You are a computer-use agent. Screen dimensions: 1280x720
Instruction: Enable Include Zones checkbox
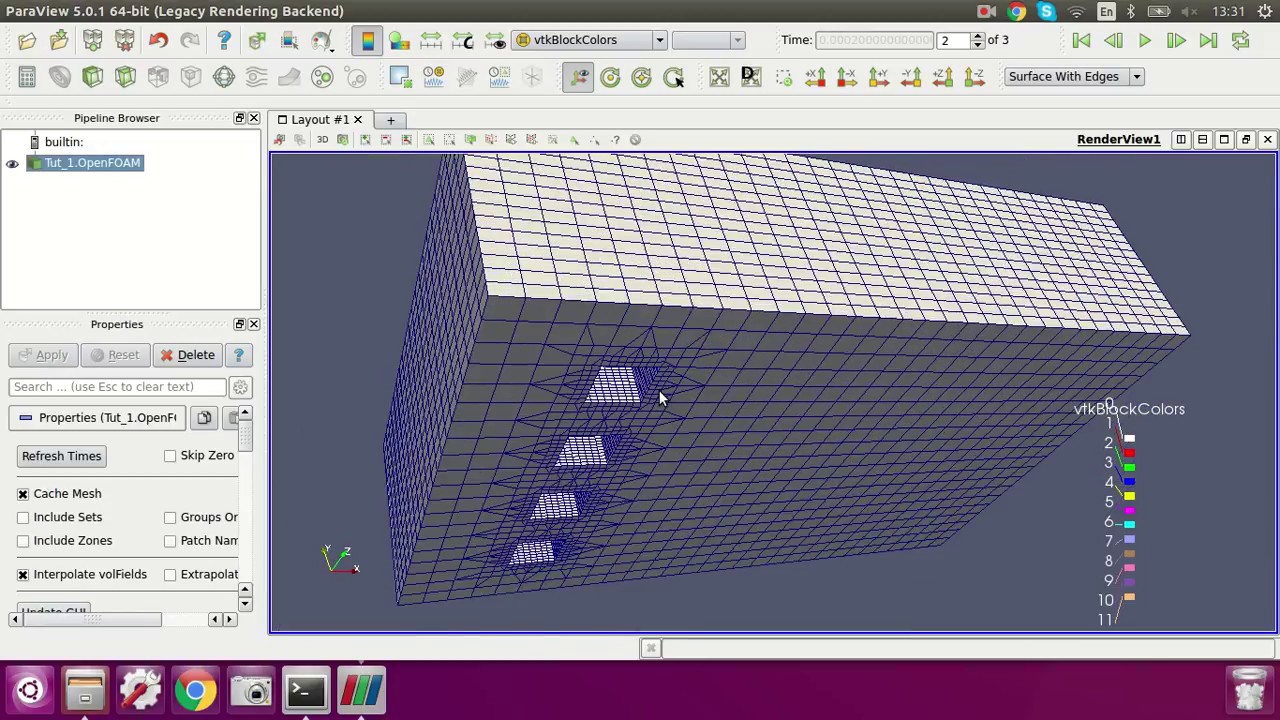tap(23, 541)
